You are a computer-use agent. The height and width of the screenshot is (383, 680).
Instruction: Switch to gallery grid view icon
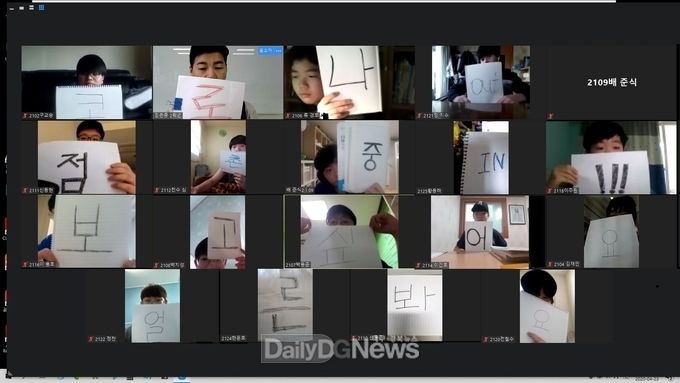[x=42, y=7]
